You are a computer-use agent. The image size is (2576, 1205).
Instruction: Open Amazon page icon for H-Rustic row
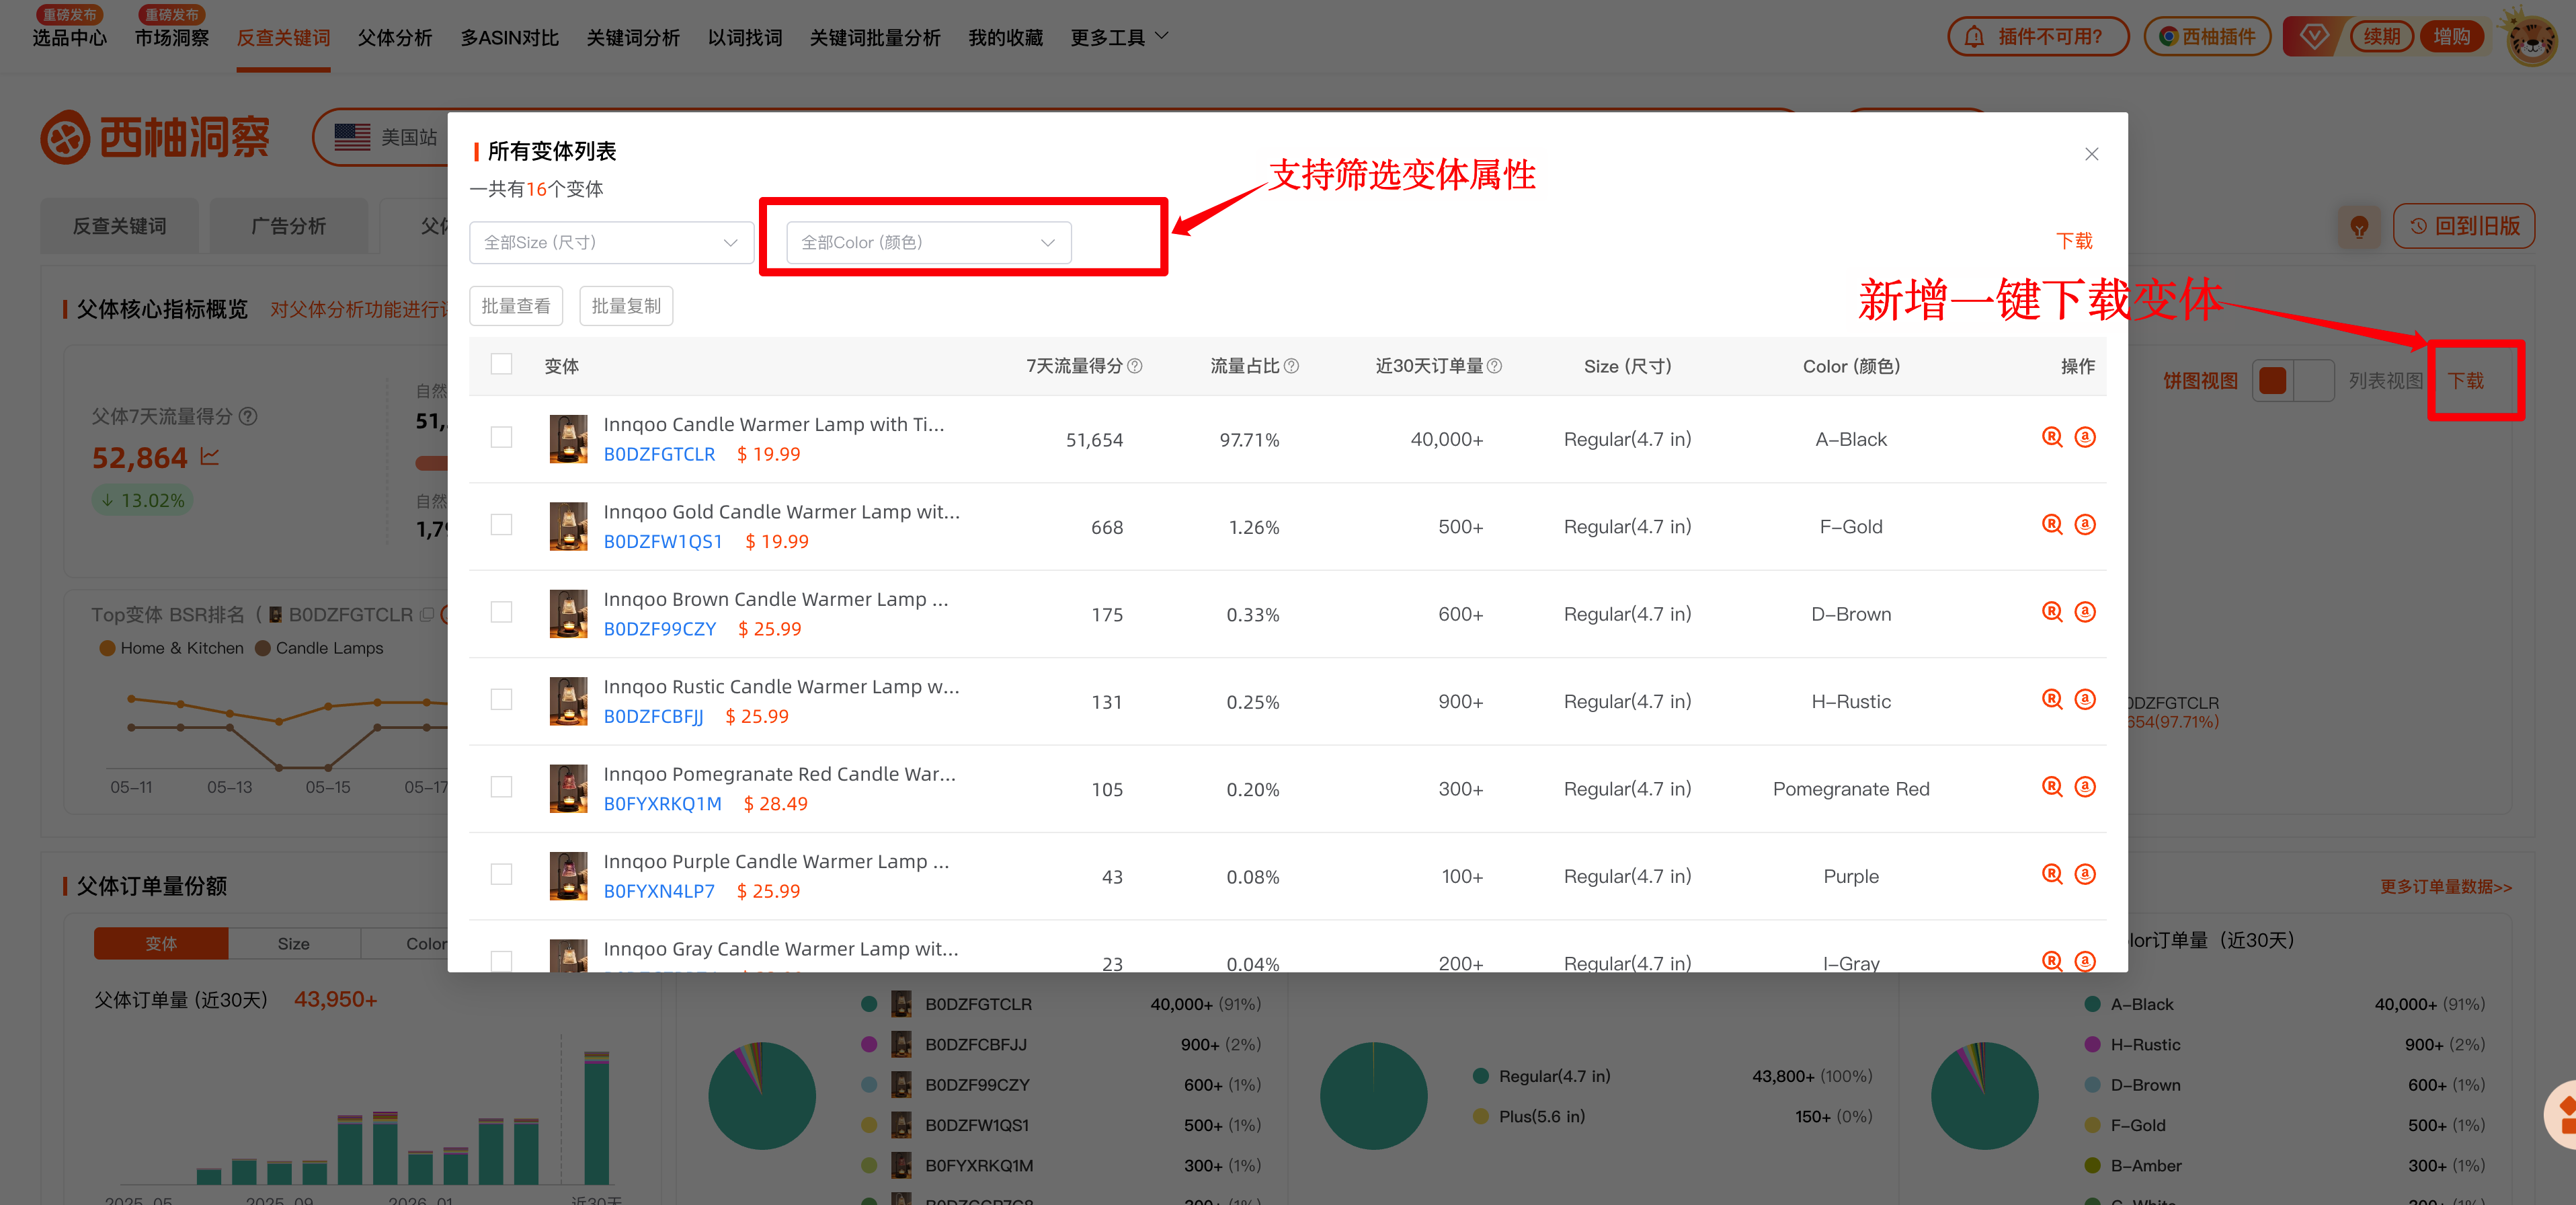2085,699
